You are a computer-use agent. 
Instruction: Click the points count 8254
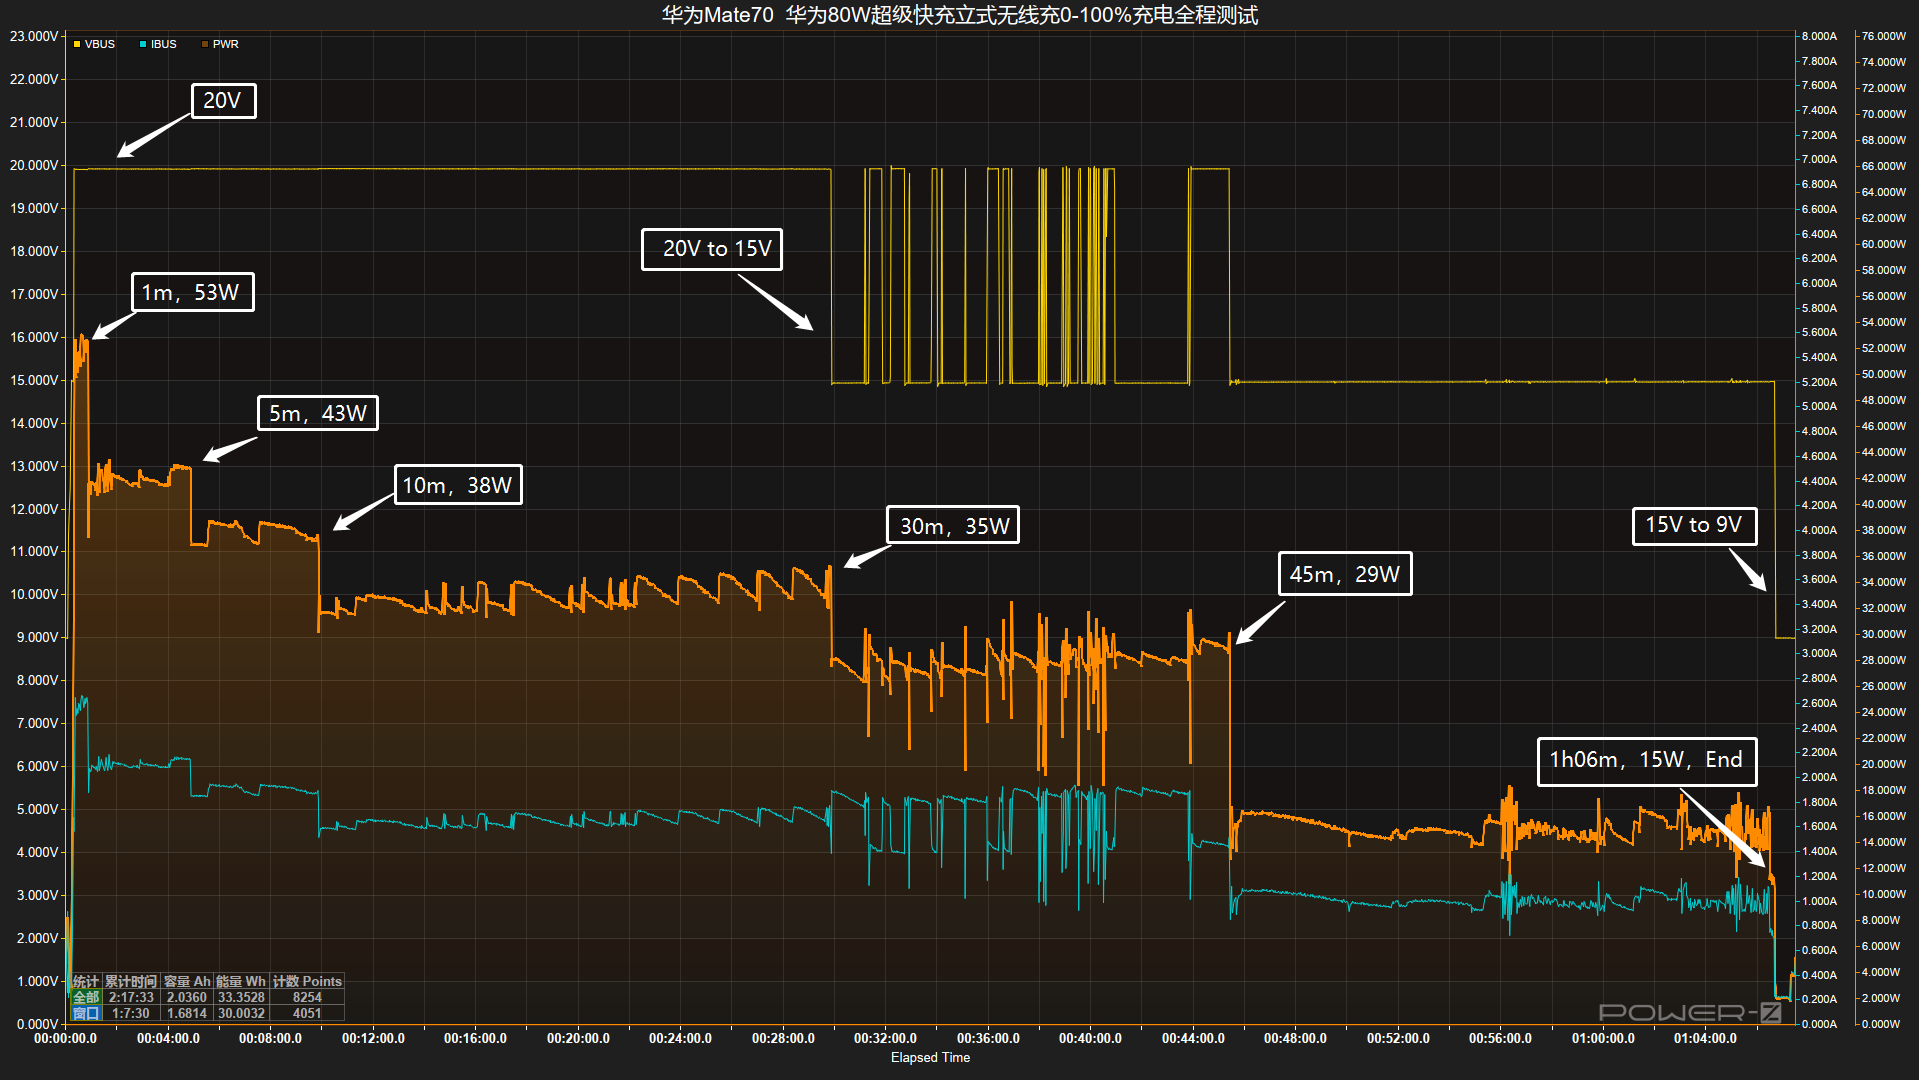click(307, 997)
